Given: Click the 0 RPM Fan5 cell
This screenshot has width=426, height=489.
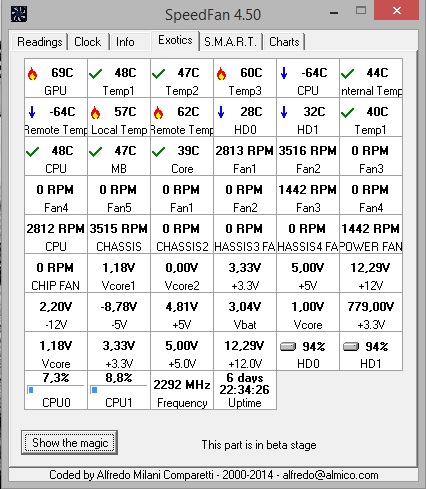Looking at the screenshot, I should point(119,195).
